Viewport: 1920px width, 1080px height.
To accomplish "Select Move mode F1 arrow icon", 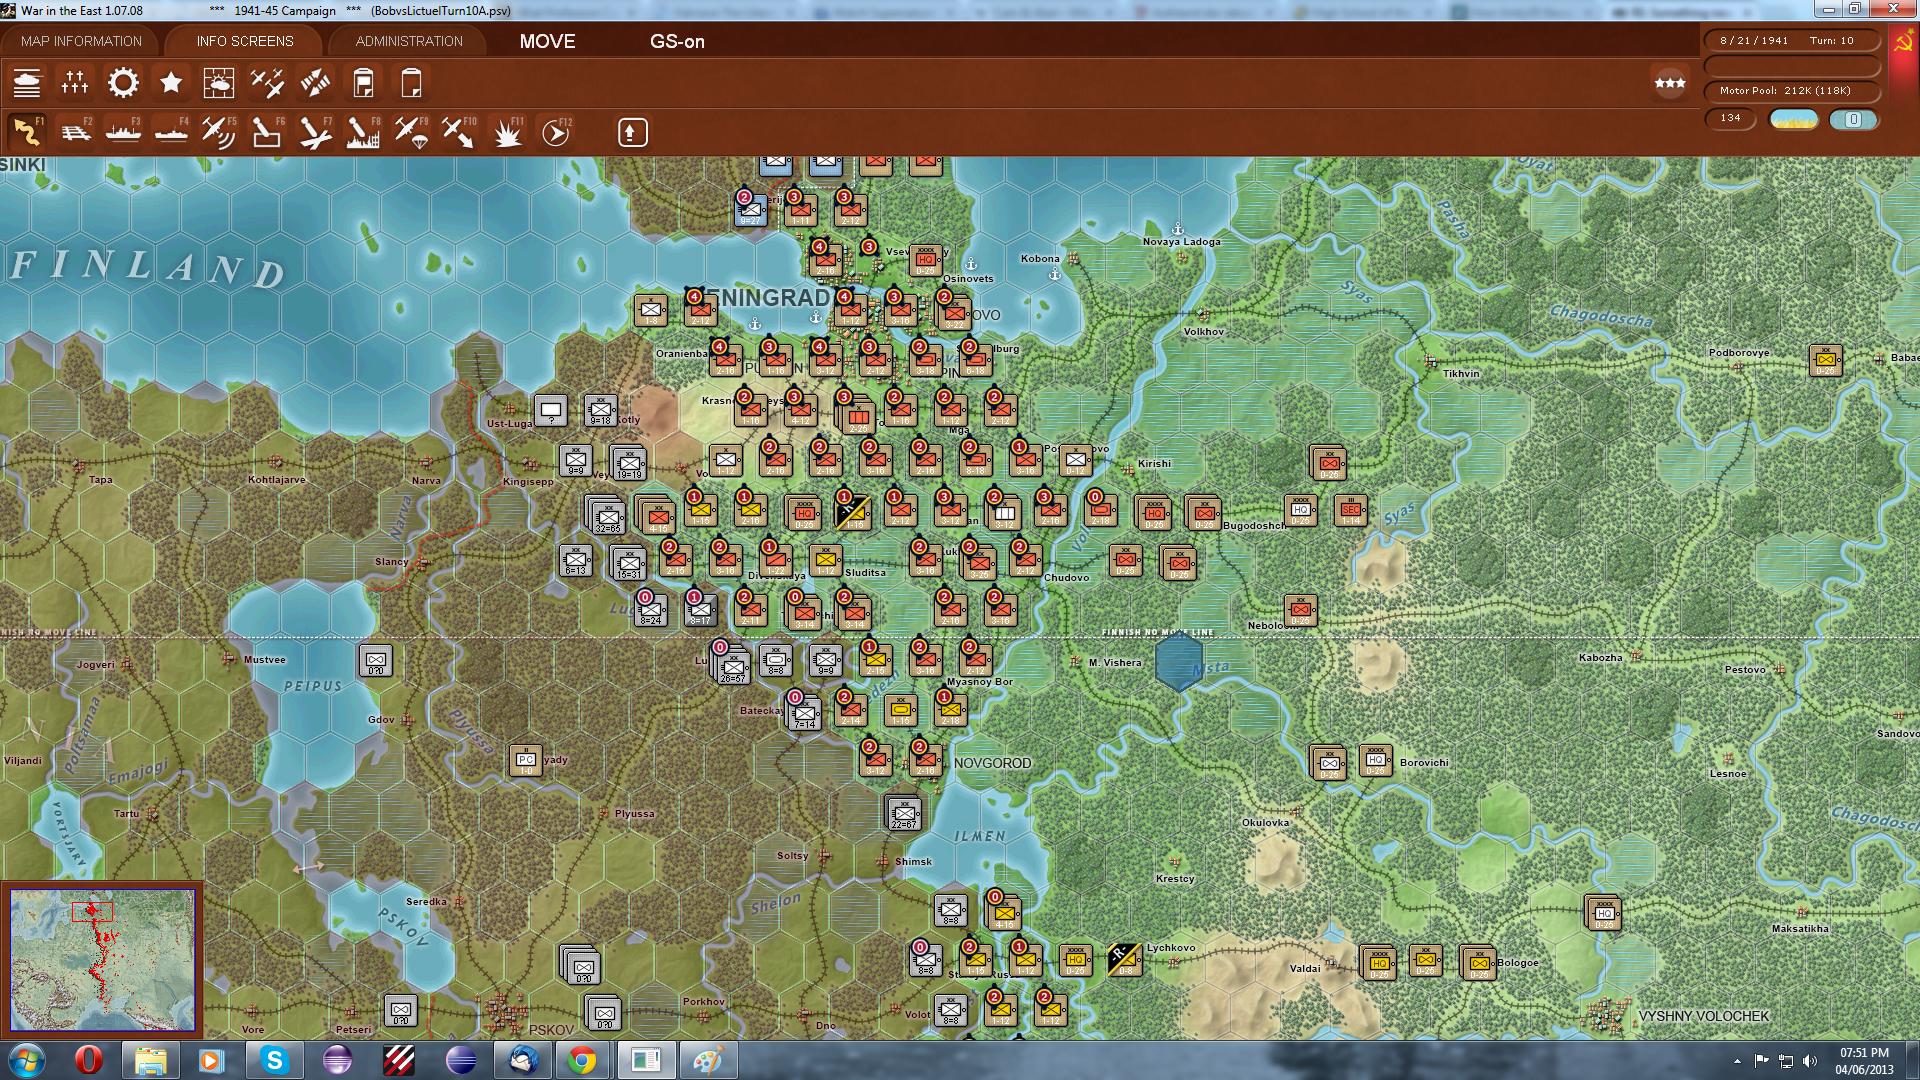I will pos(27,132).
